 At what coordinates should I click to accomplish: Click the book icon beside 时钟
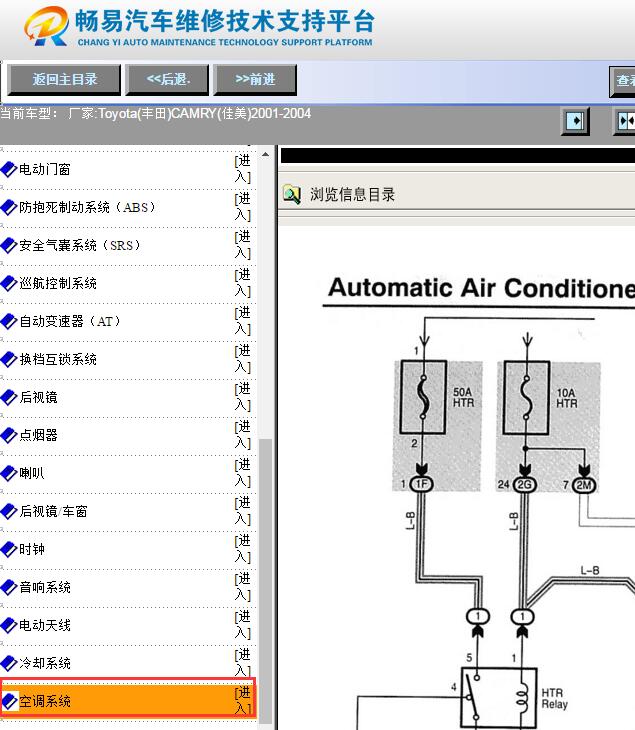click(x=9, y=549)
